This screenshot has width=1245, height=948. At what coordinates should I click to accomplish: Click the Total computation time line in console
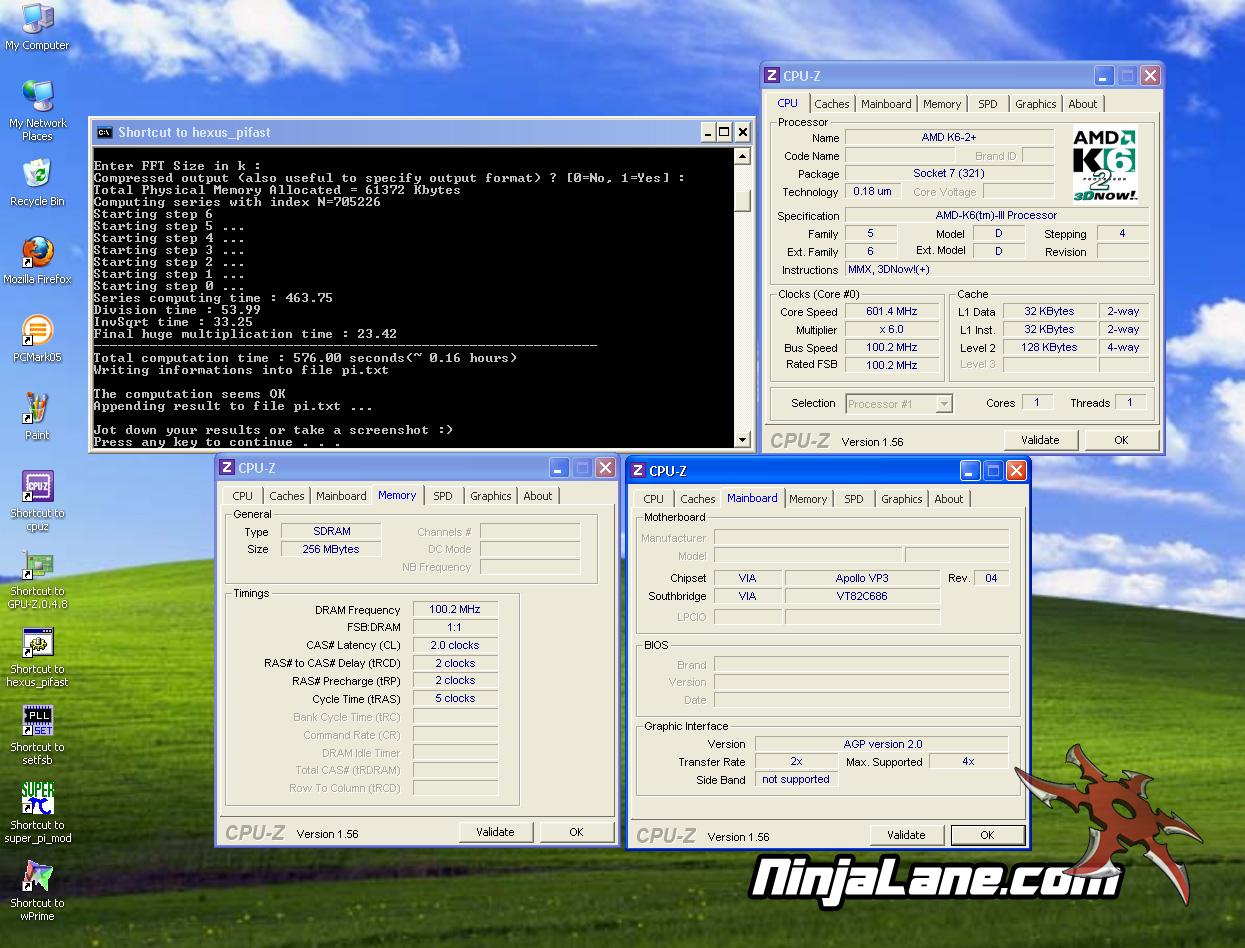(305, 358)
